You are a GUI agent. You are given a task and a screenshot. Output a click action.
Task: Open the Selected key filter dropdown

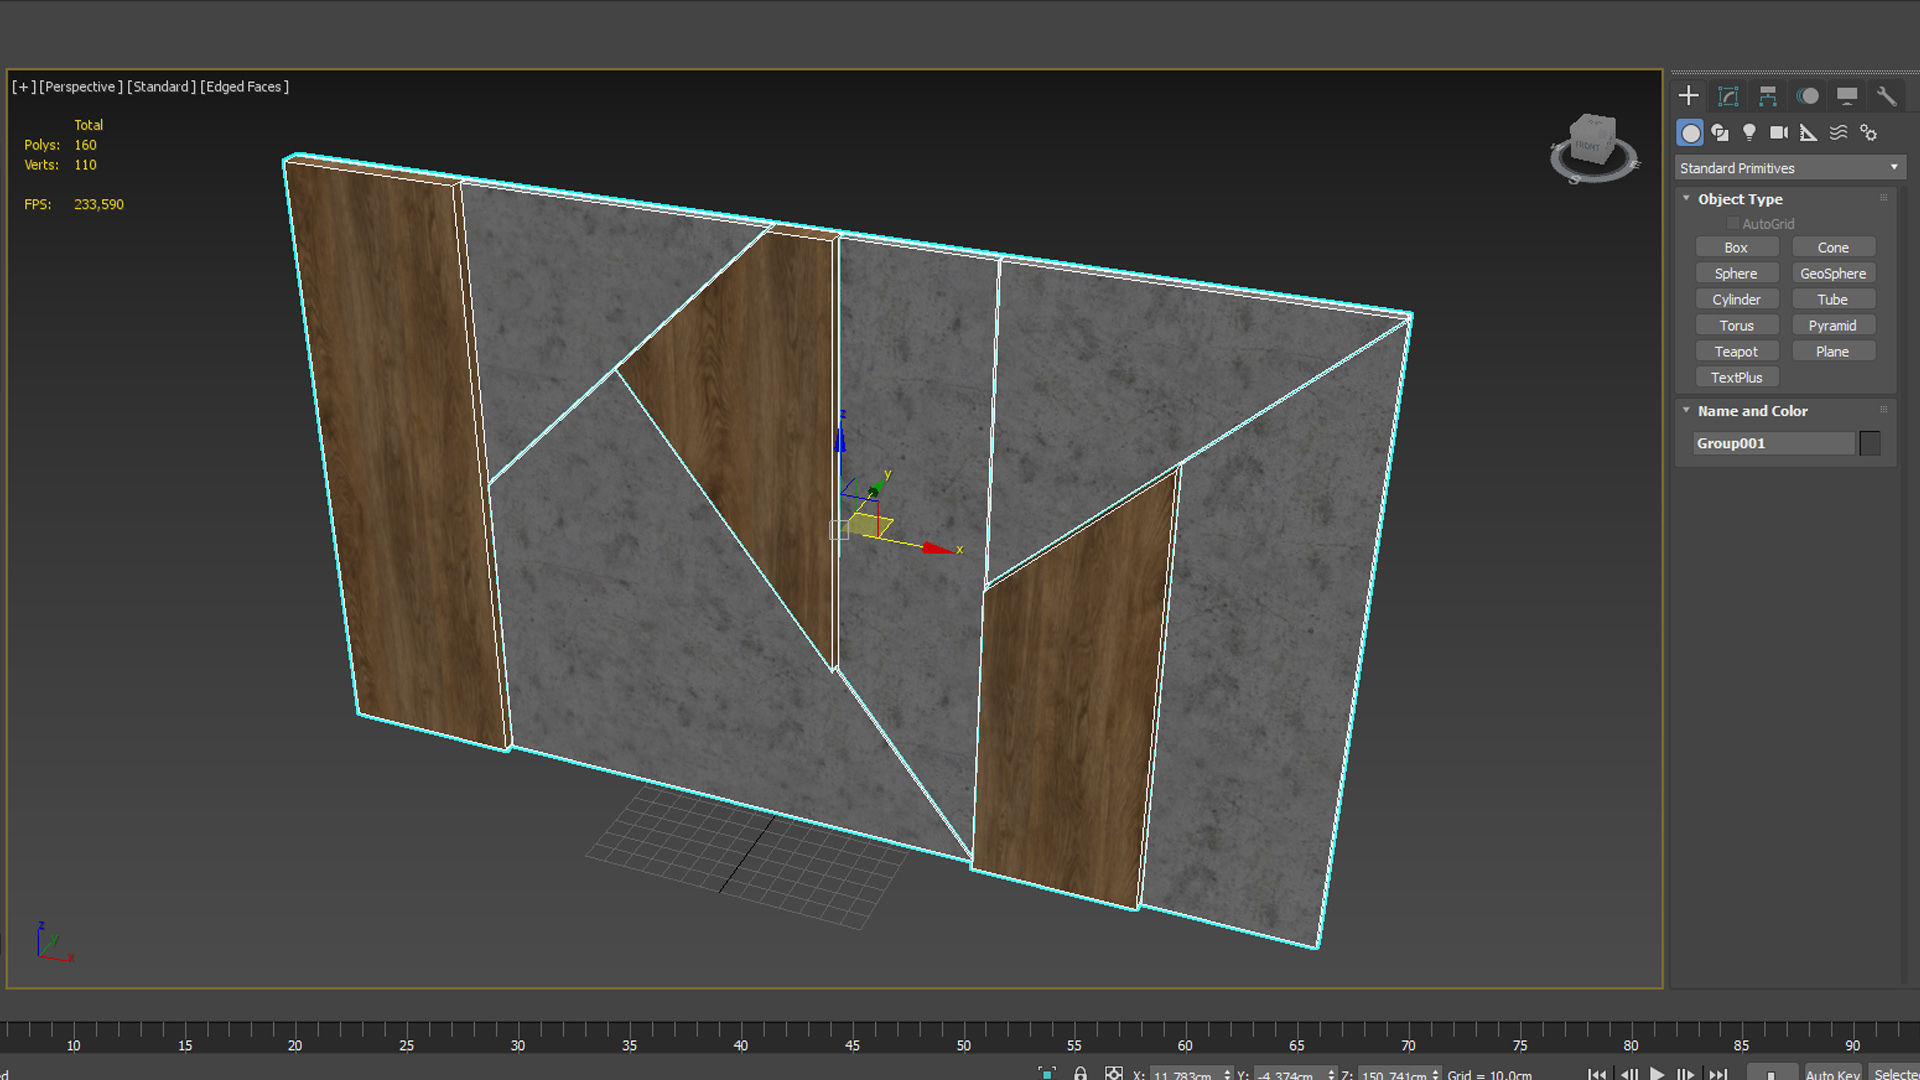pyautogui.click(x=1895, y=1074)
